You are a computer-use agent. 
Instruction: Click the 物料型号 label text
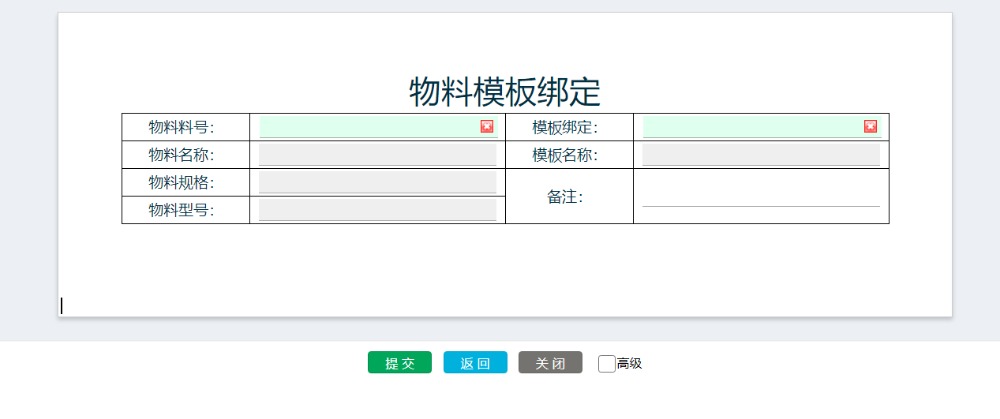click(x=182, y=210)
